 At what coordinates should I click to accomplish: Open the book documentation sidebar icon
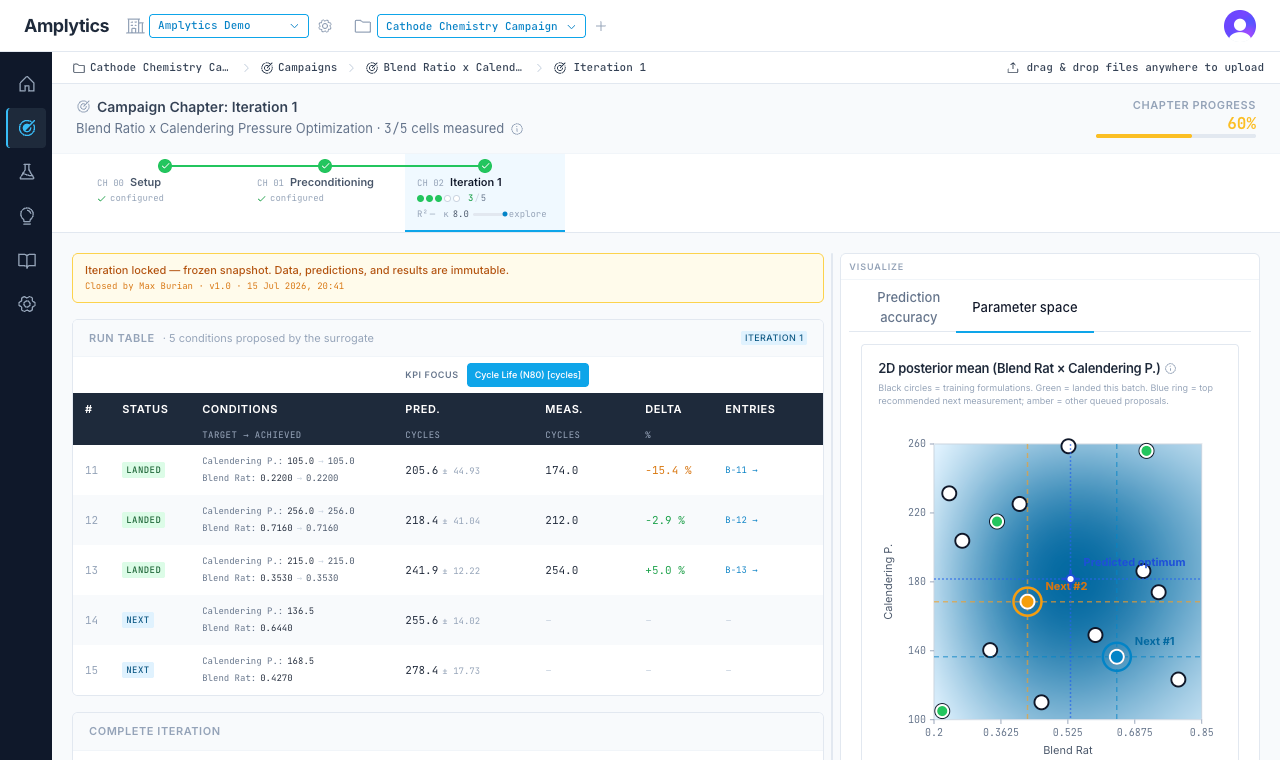tap(27, 260)
